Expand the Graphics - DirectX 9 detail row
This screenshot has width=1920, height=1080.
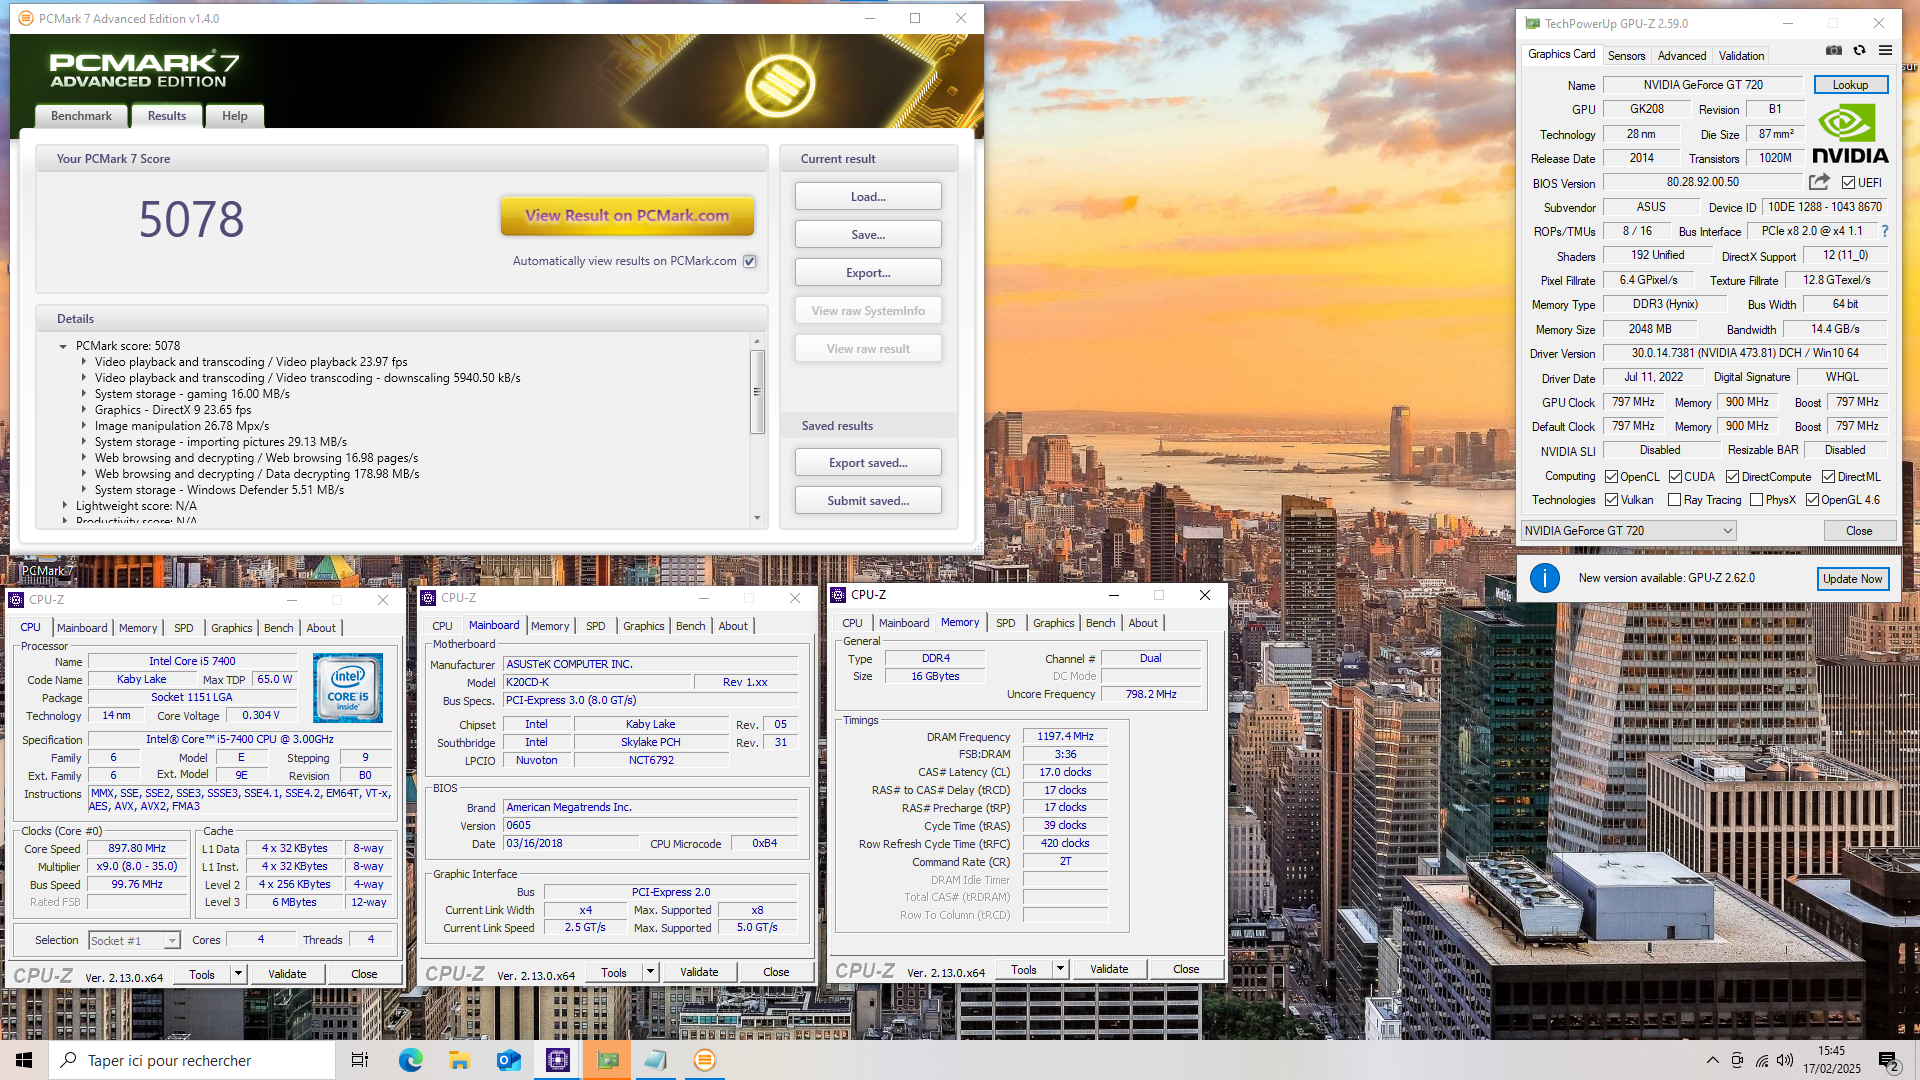point(84,410)
